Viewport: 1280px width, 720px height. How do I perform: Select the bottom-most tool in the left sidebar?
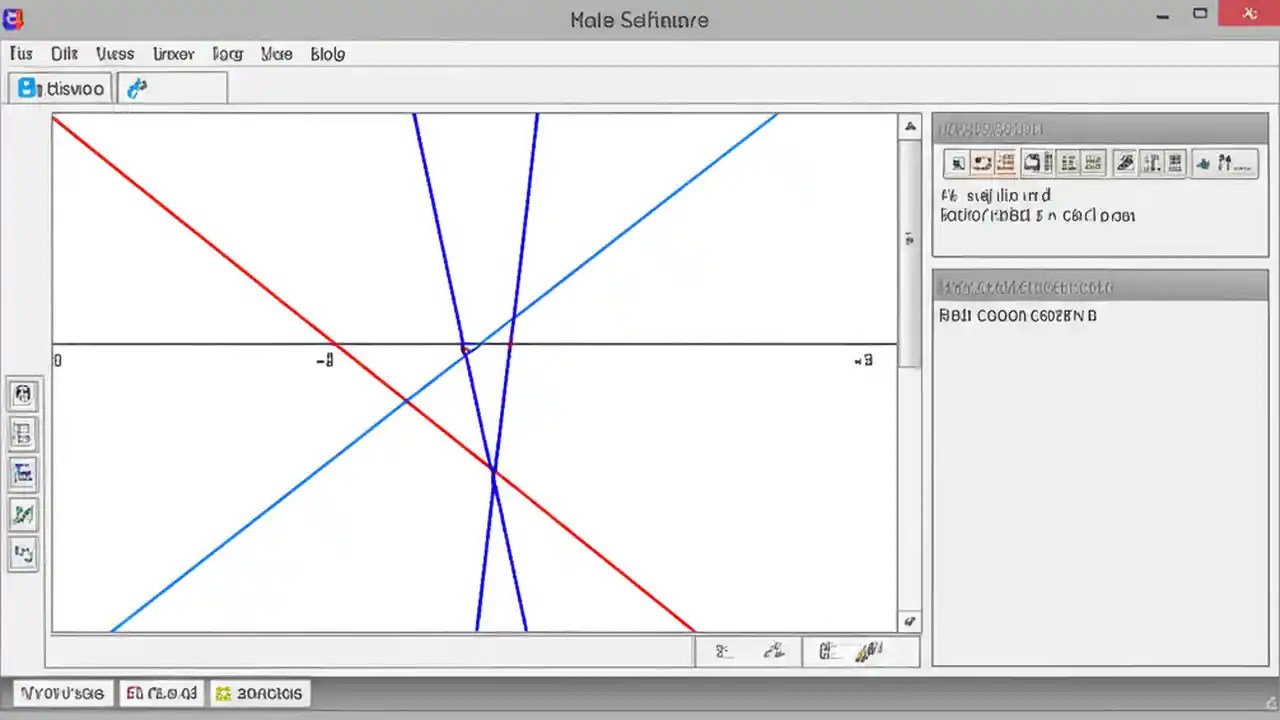pos(23,553)
